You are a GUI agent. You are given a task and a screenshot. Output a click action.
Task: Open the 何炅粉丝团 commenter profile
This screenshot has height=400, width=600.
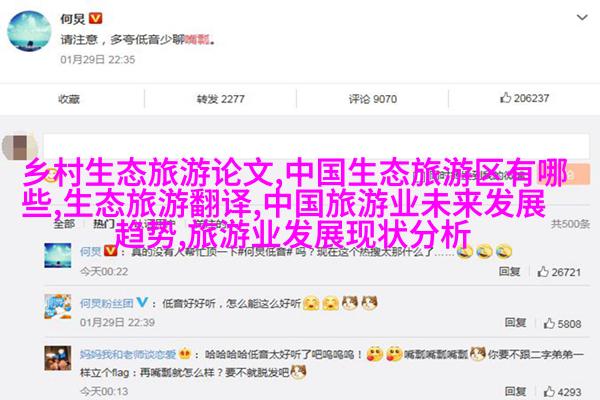click(107, 304)
